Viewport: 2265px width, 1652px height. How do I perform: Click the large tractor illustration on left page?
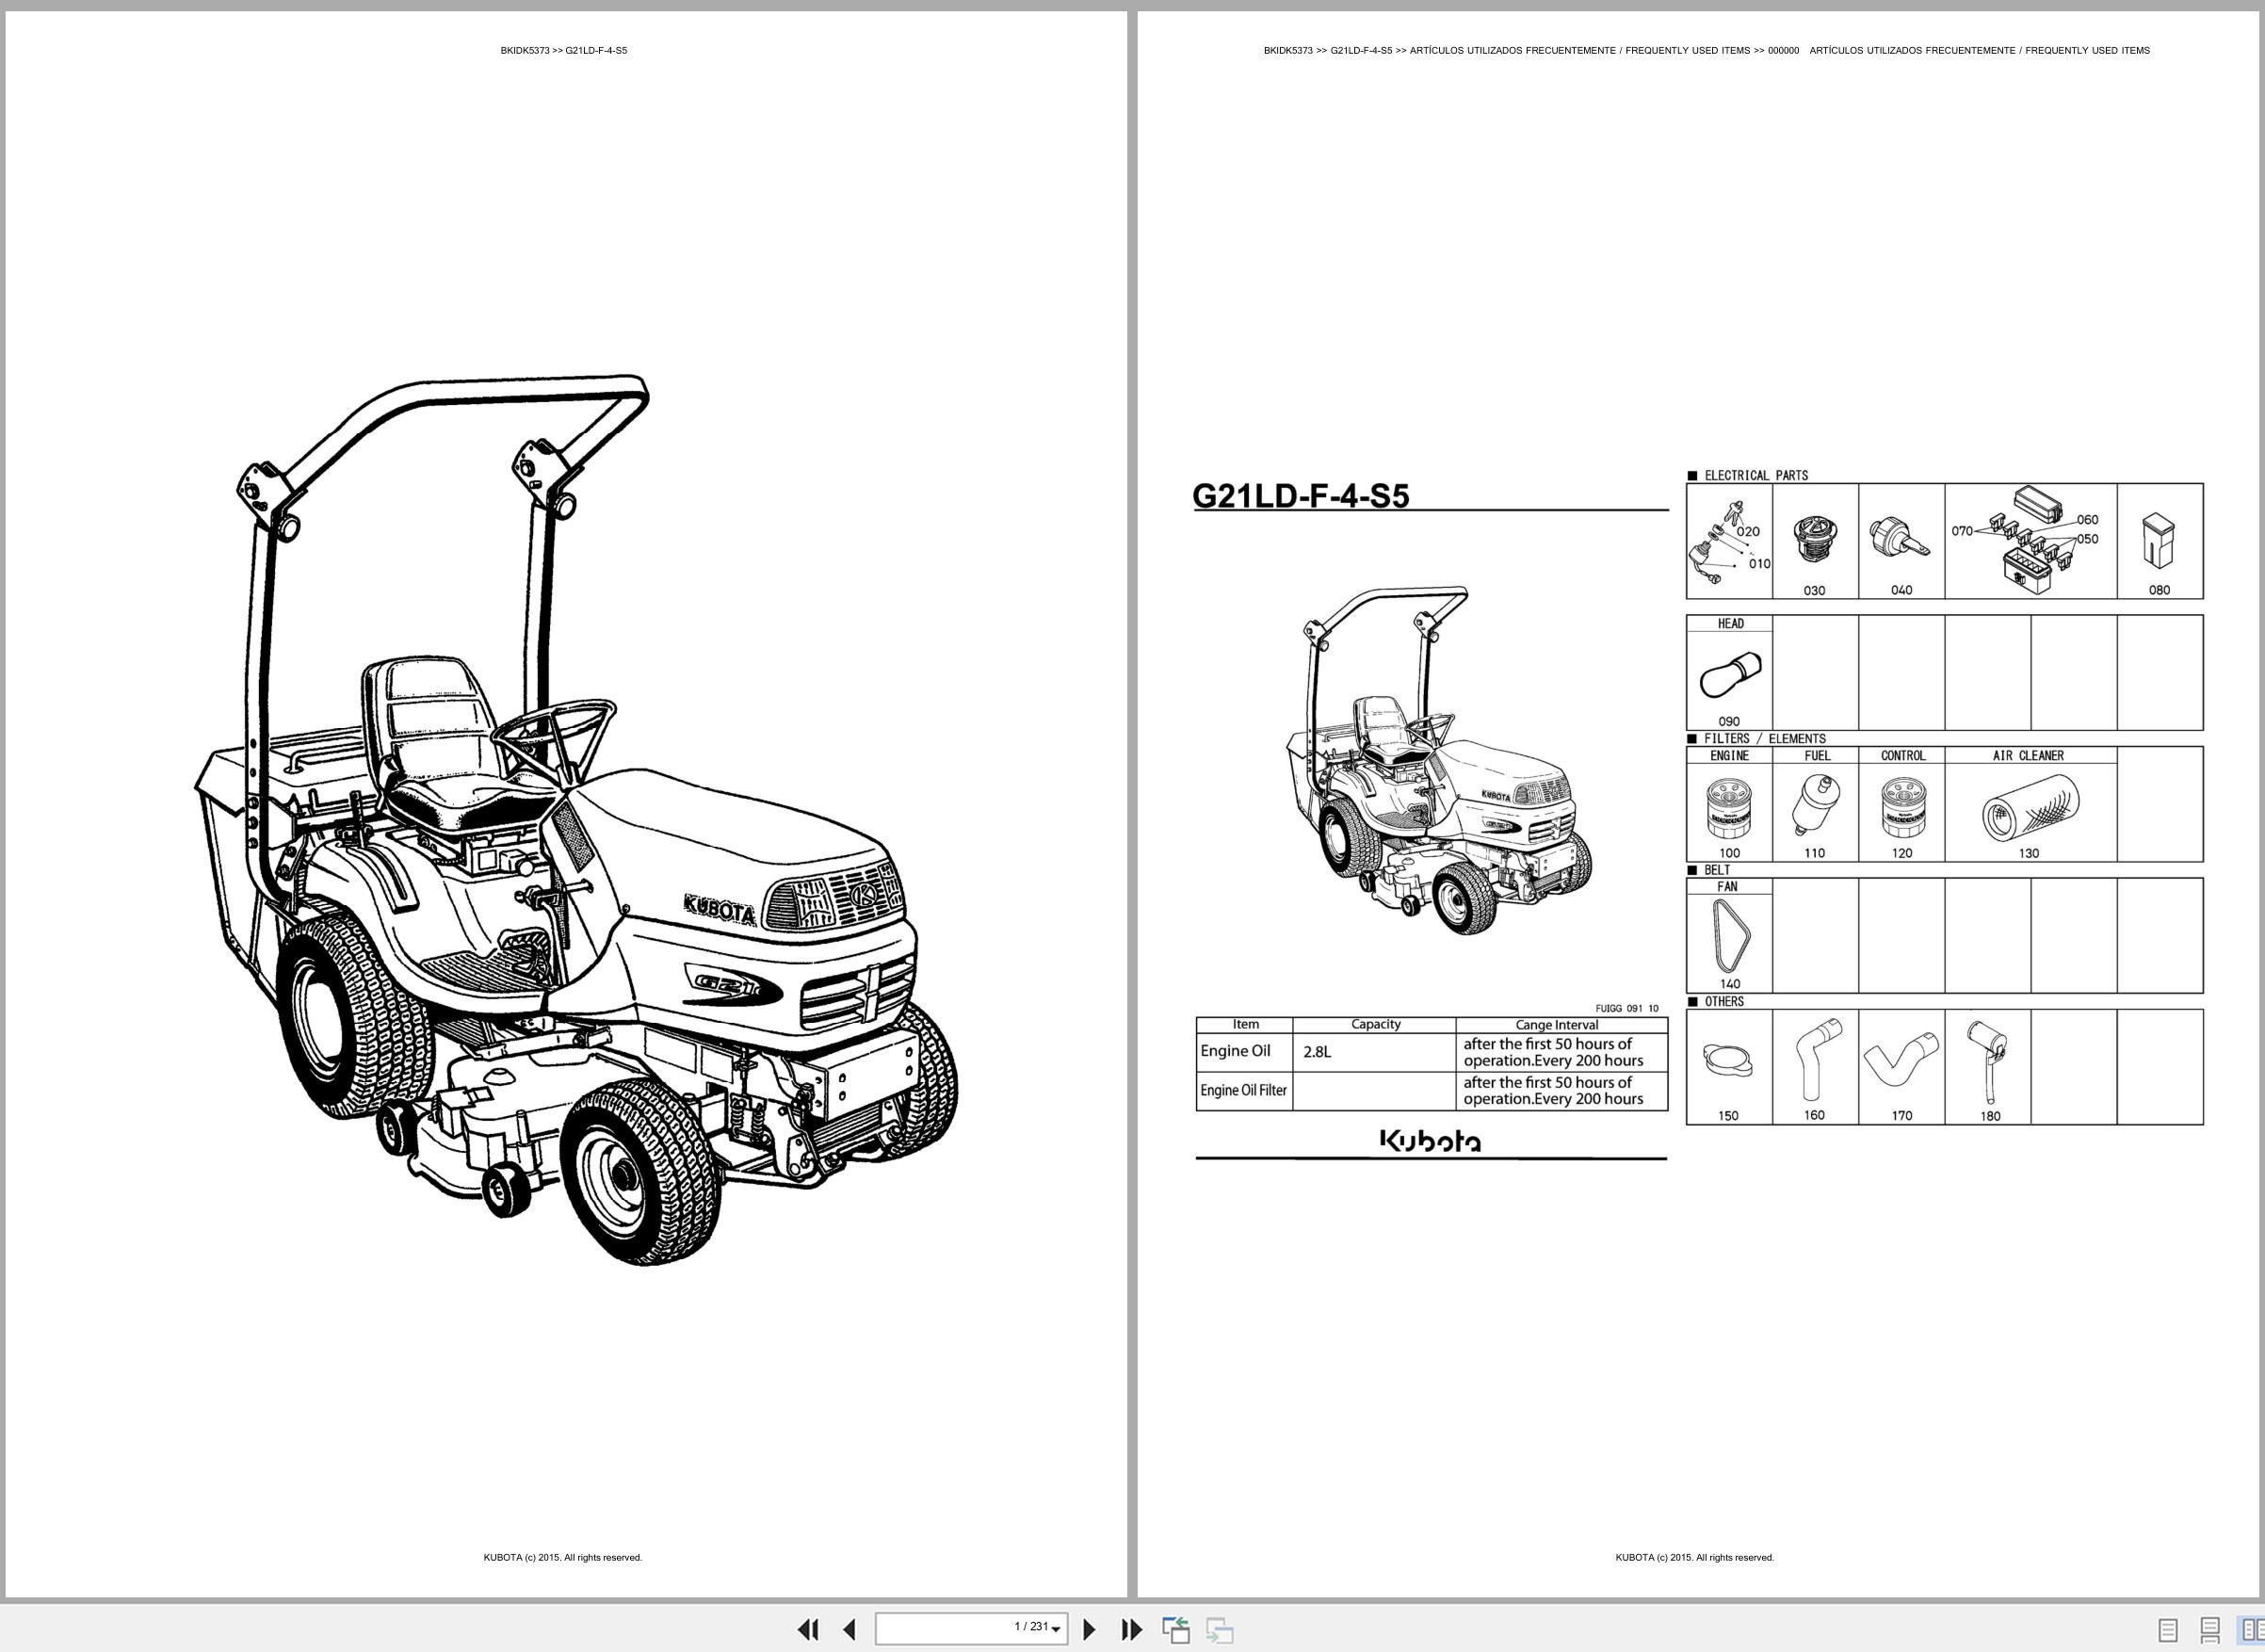576,821
